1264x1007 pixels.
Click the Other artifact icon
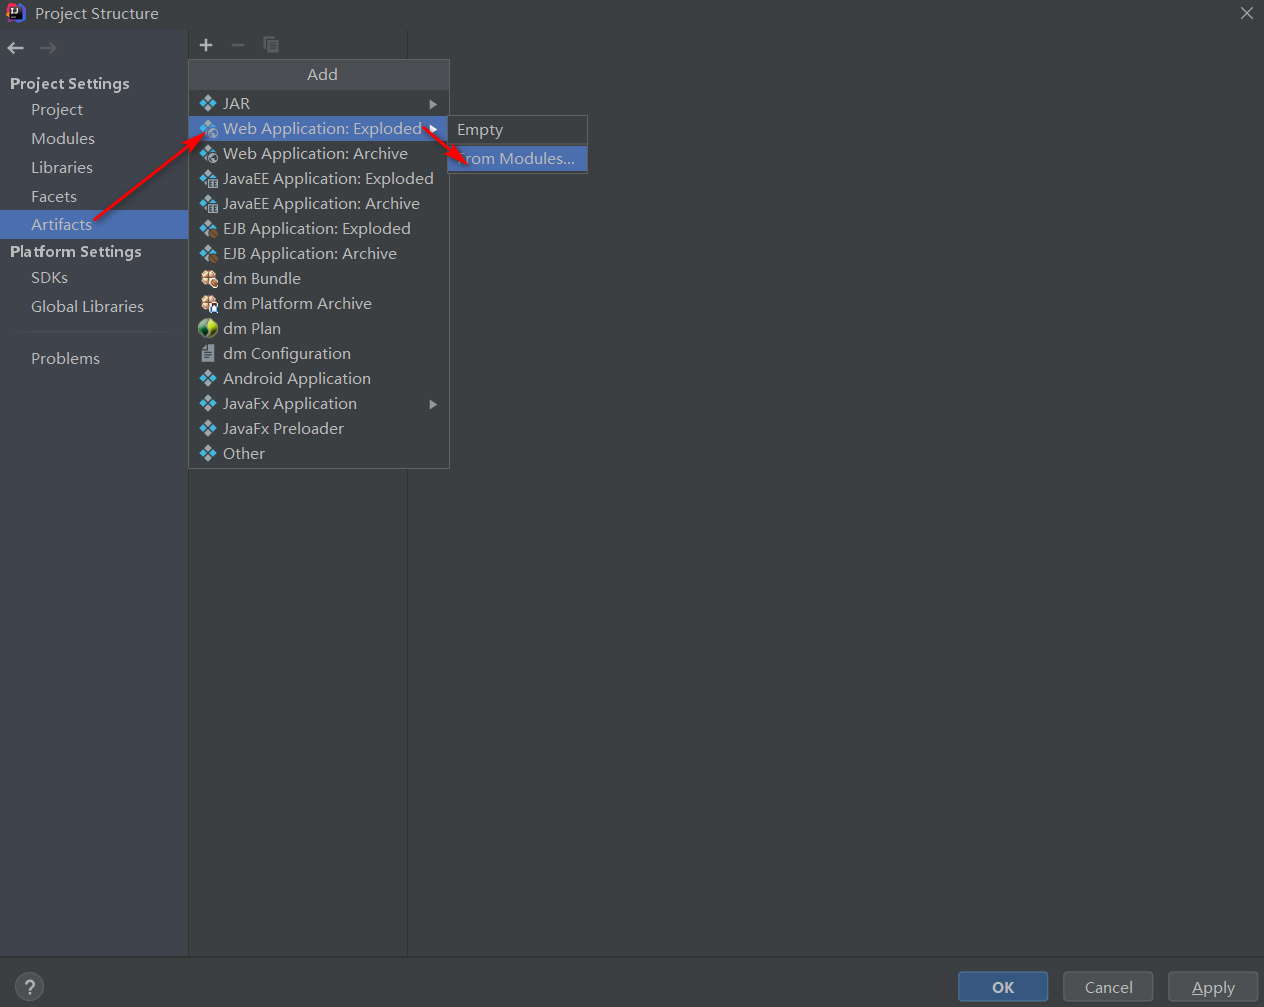pyautogui.click(x=208, y=454)
